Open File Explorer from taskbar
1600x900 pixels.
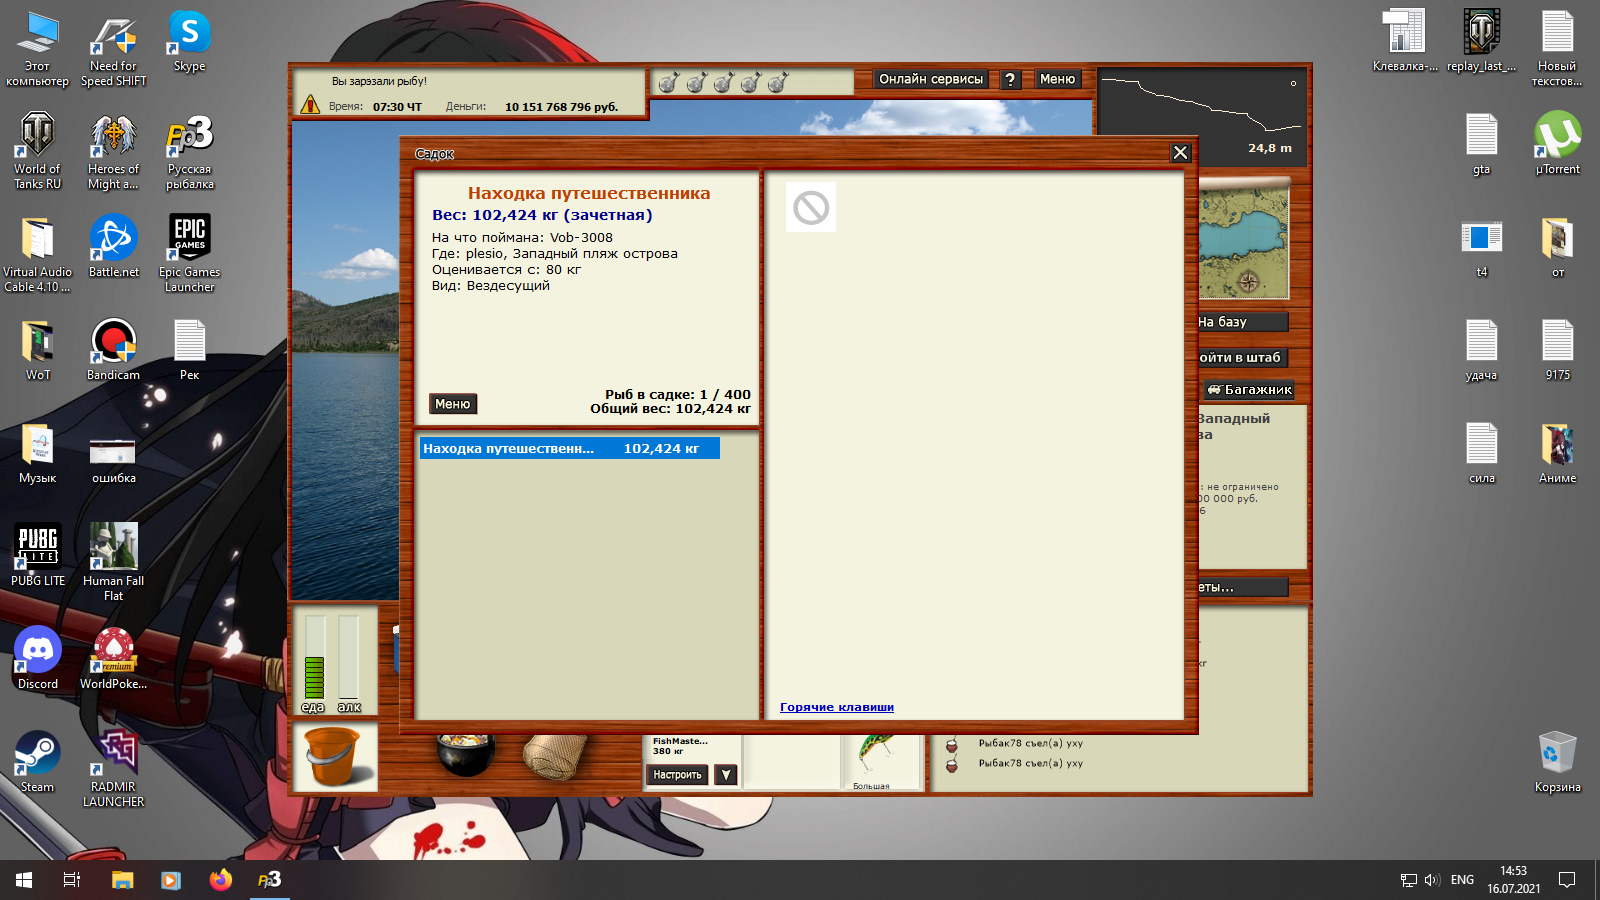[x=122, y=880]
